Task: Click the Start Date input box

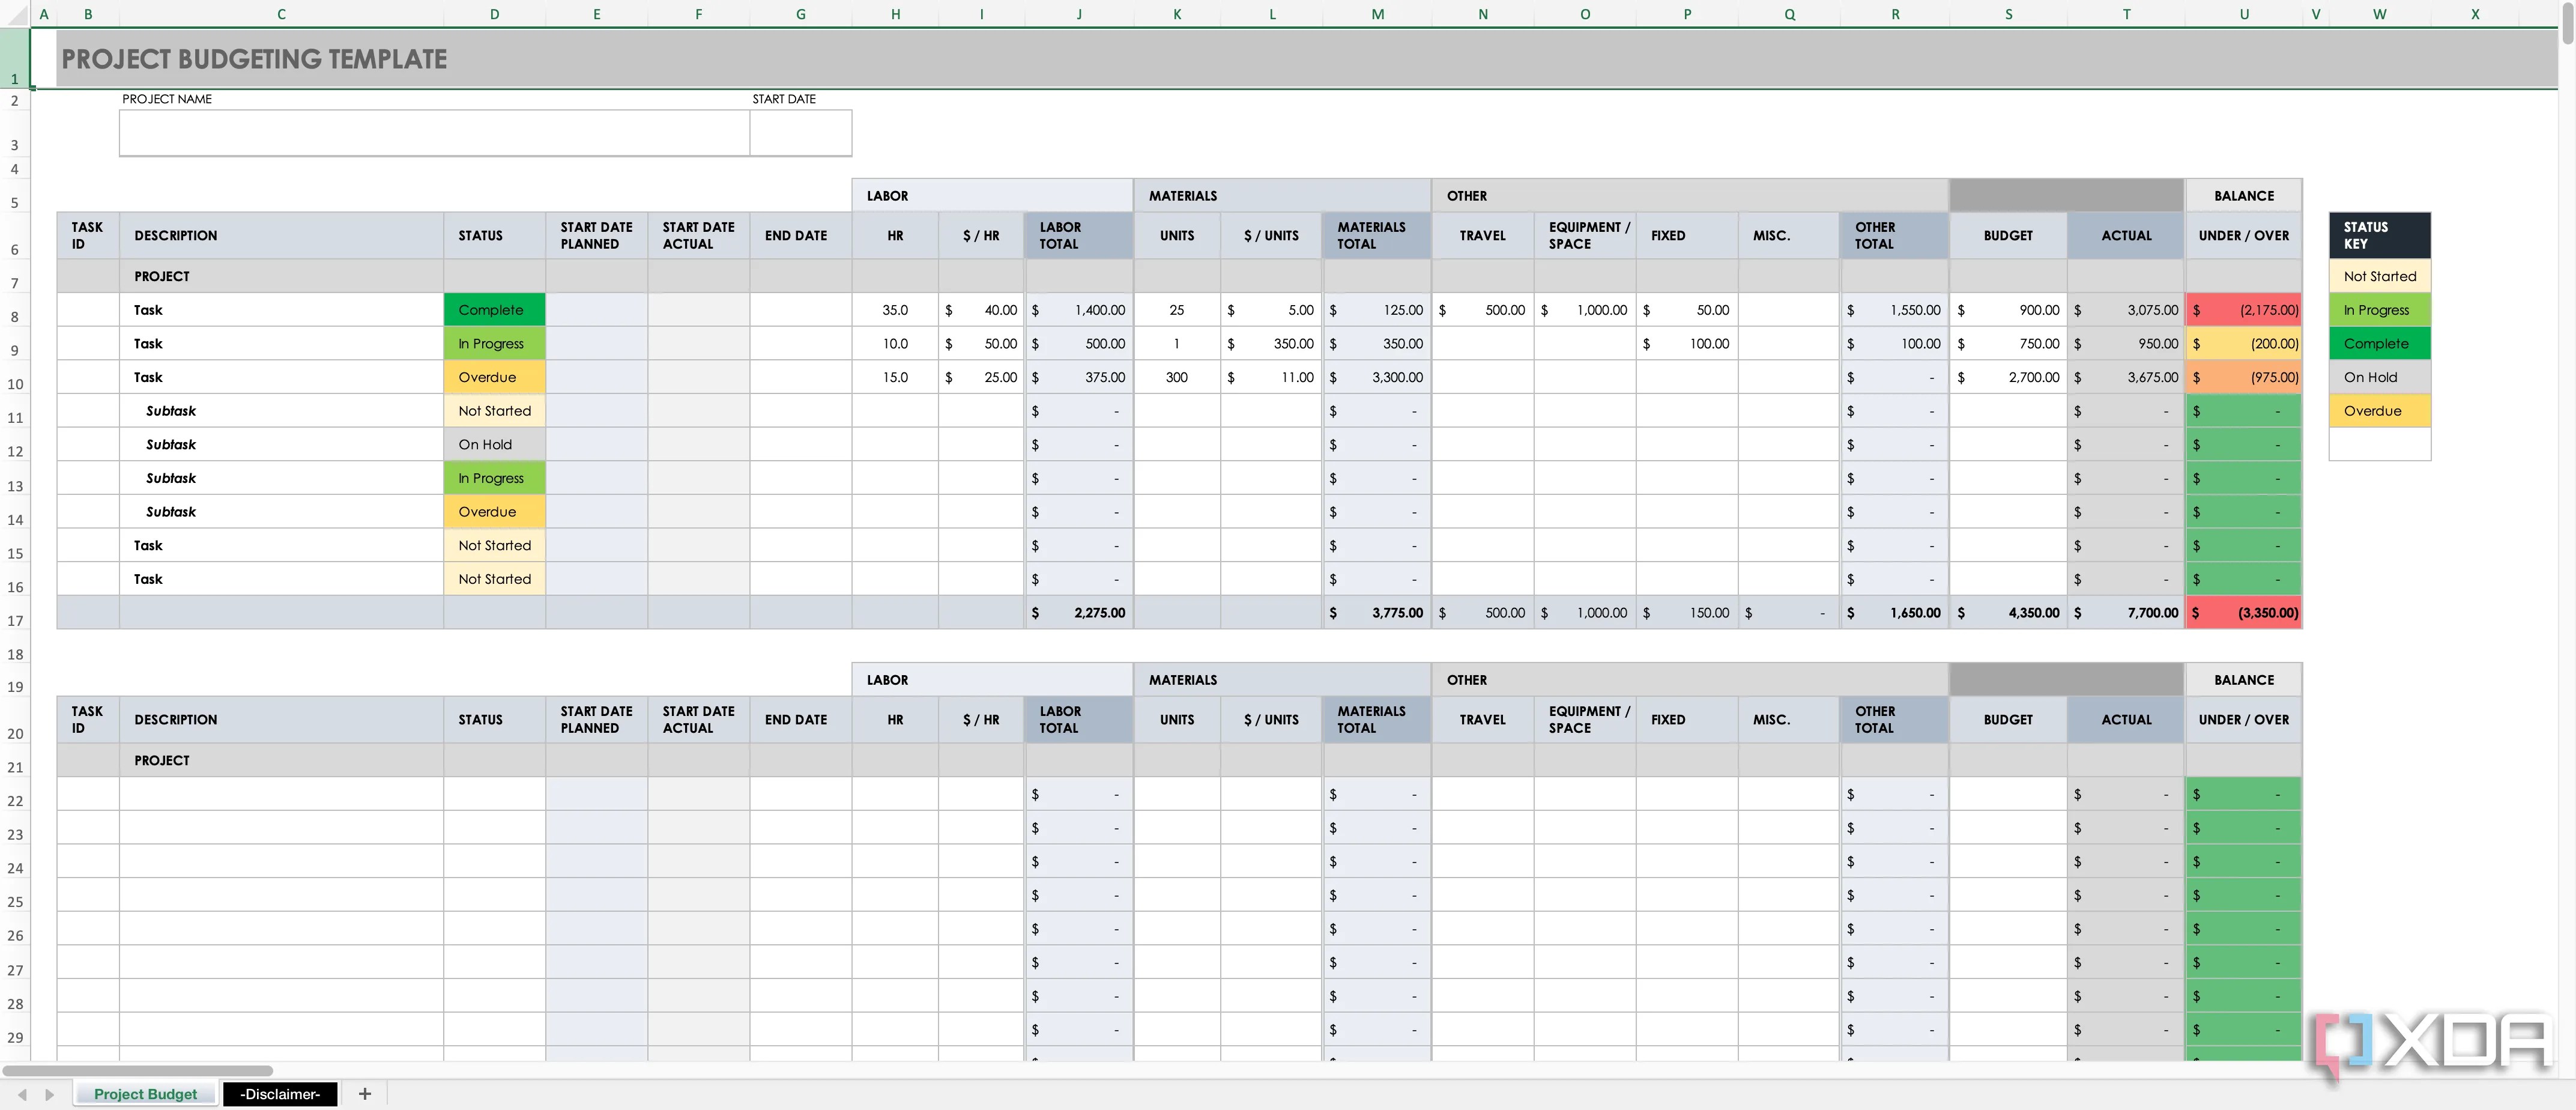Action: [800, 133]
